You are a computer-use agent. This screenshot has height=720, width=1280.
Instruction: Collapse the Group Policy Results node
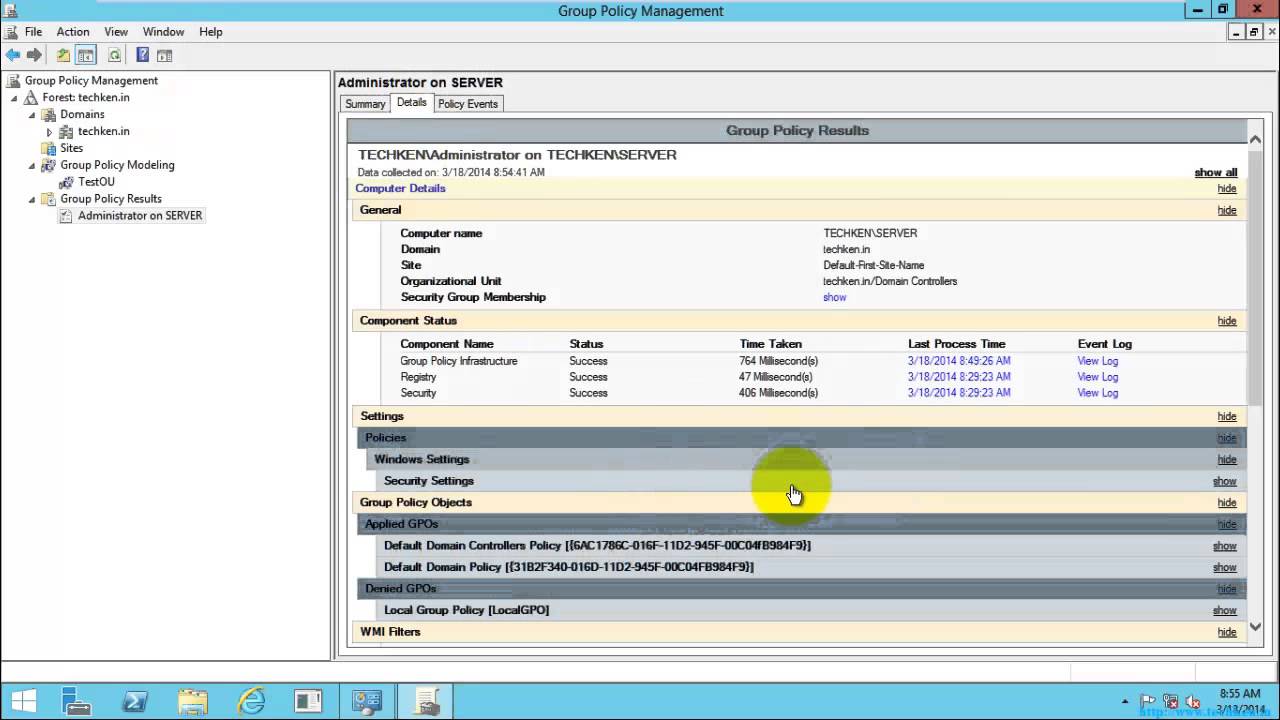[32, 199]
